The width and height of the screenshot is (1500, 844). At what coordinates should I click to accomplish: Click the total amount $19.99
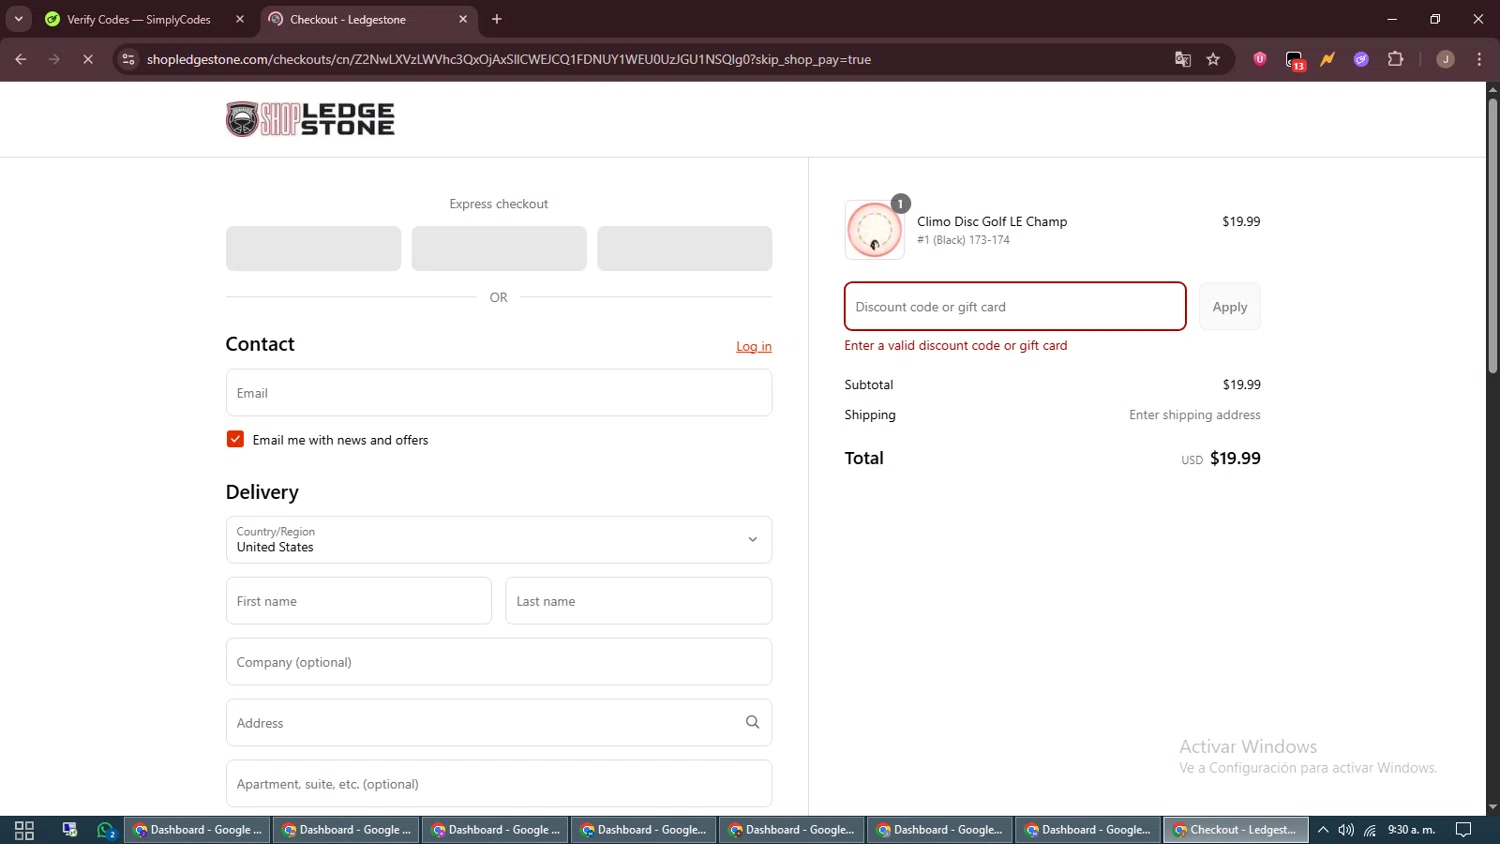click(x=1235, y=458)
